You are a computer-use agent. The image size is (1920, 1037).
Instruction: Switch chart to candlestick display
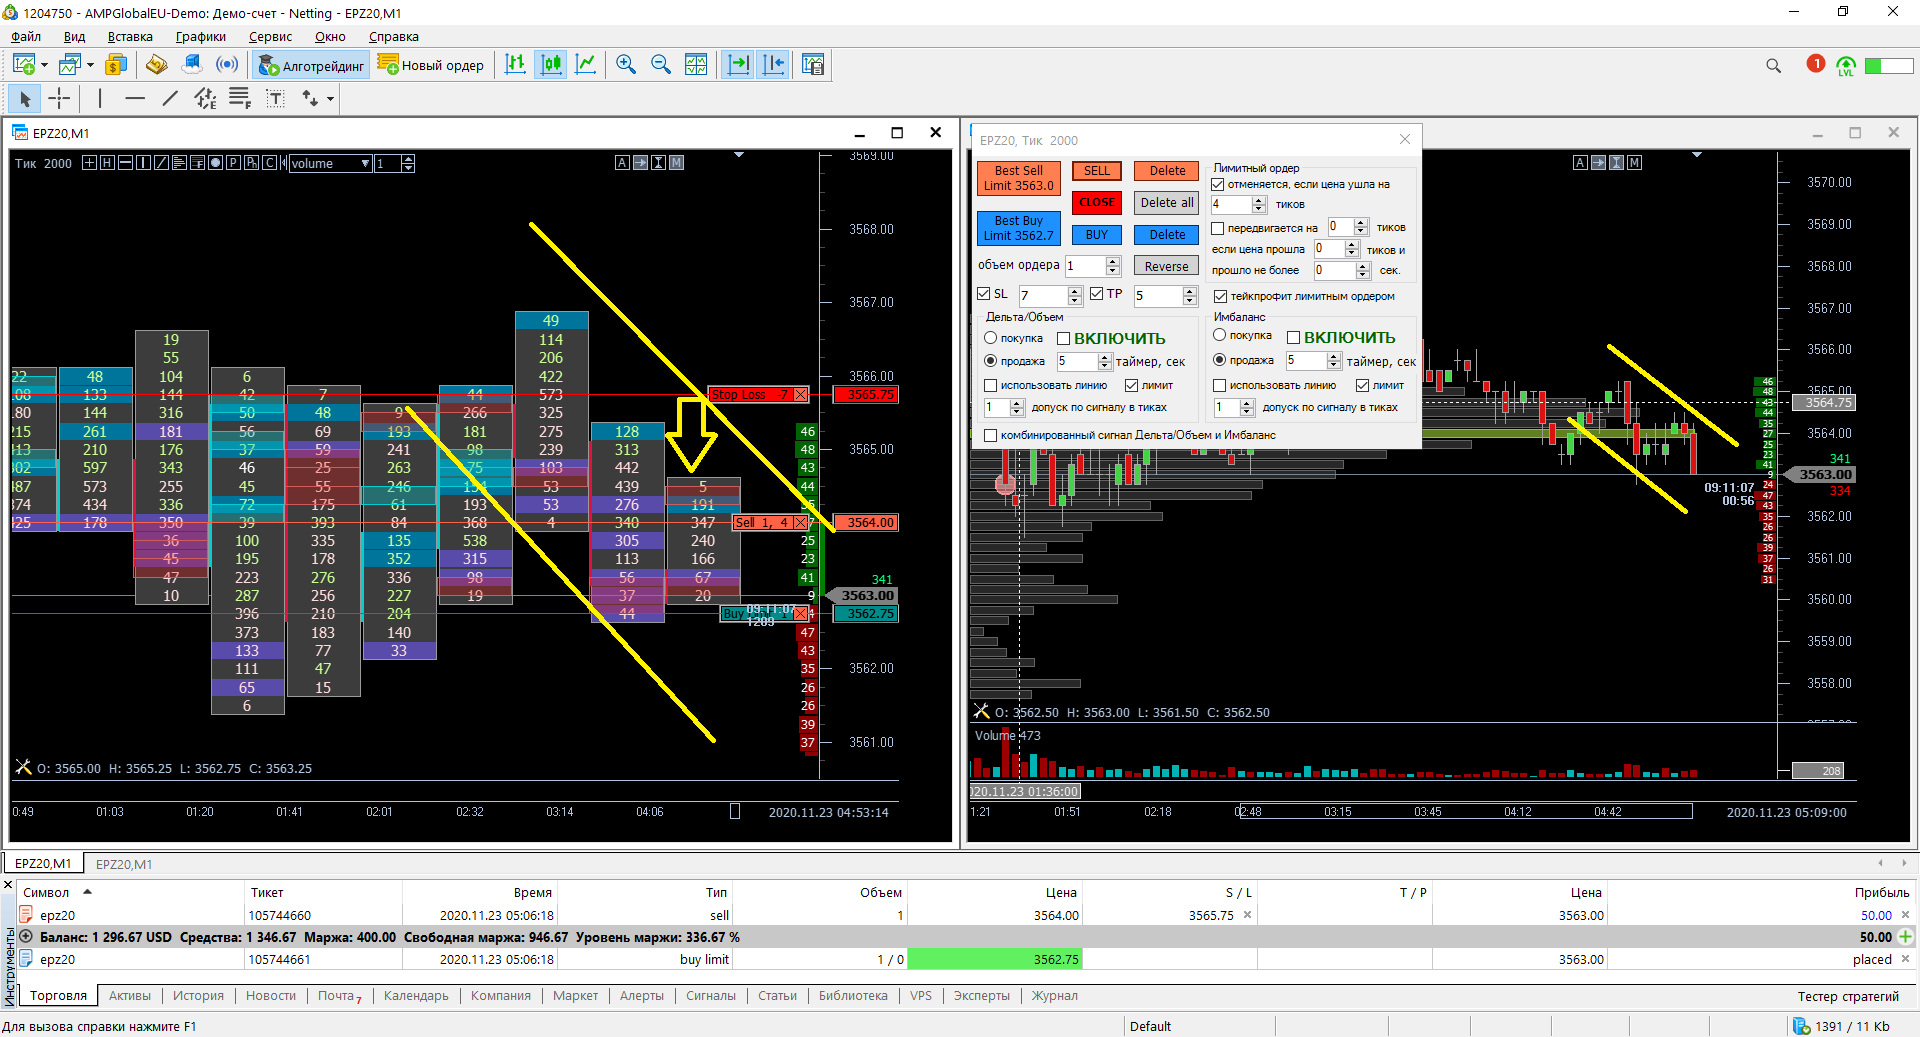[x=551, y=65]
